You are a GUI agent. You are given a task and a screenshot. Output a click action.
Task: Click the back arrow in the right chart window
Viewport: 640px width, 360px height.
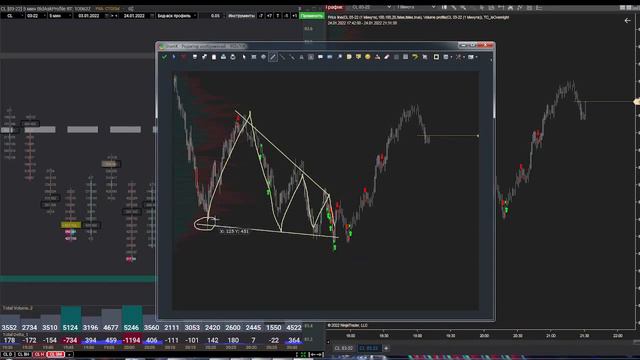click(x=627, y=20)
